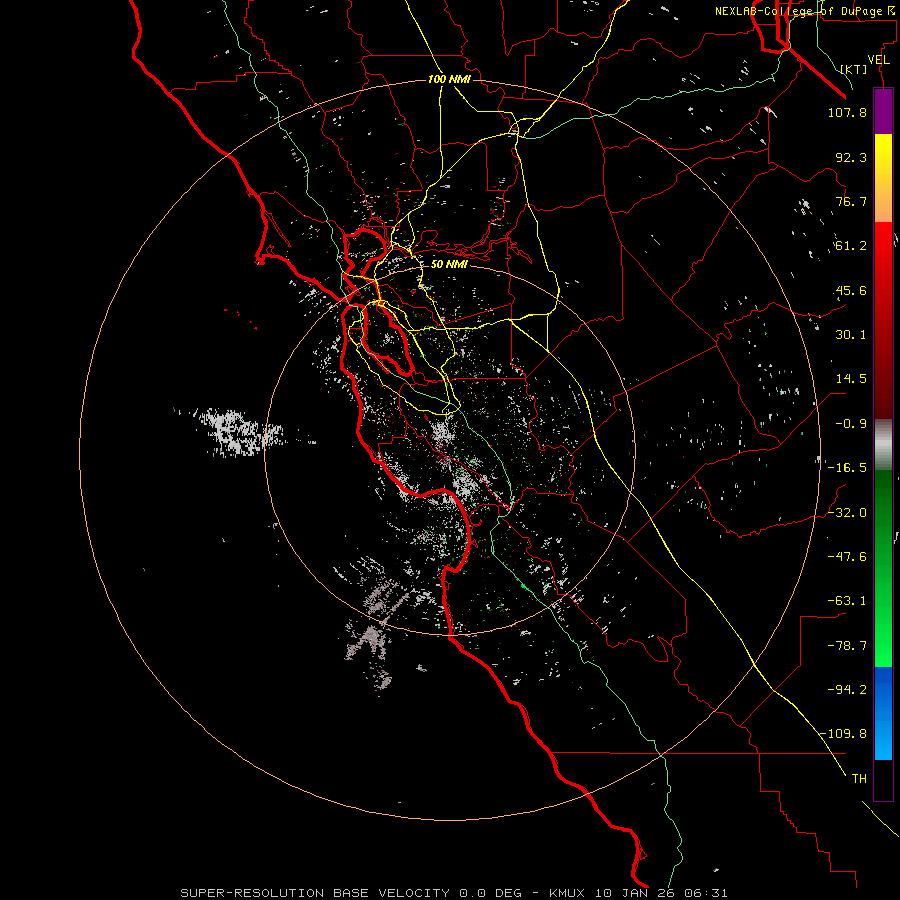Screen dimensions: 900x900
Task: Click the 50 NMI range ring label
Action: coord(449,264)
